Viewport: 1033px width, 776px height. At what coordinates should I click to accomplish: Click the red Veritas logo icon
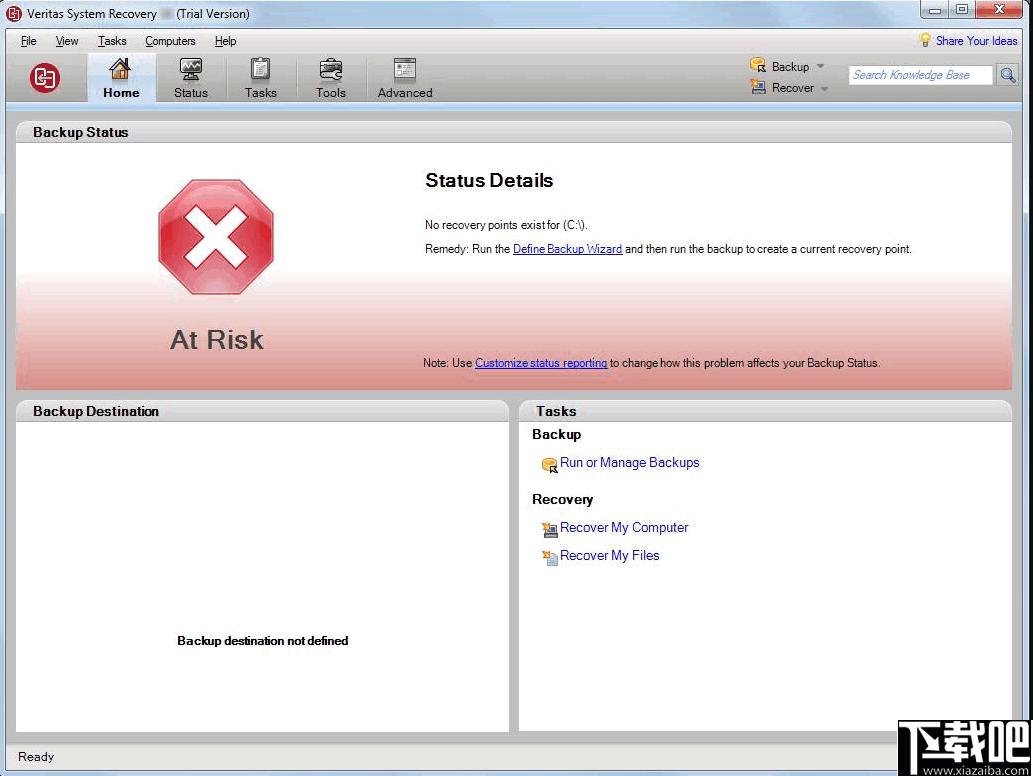(45, 78)
